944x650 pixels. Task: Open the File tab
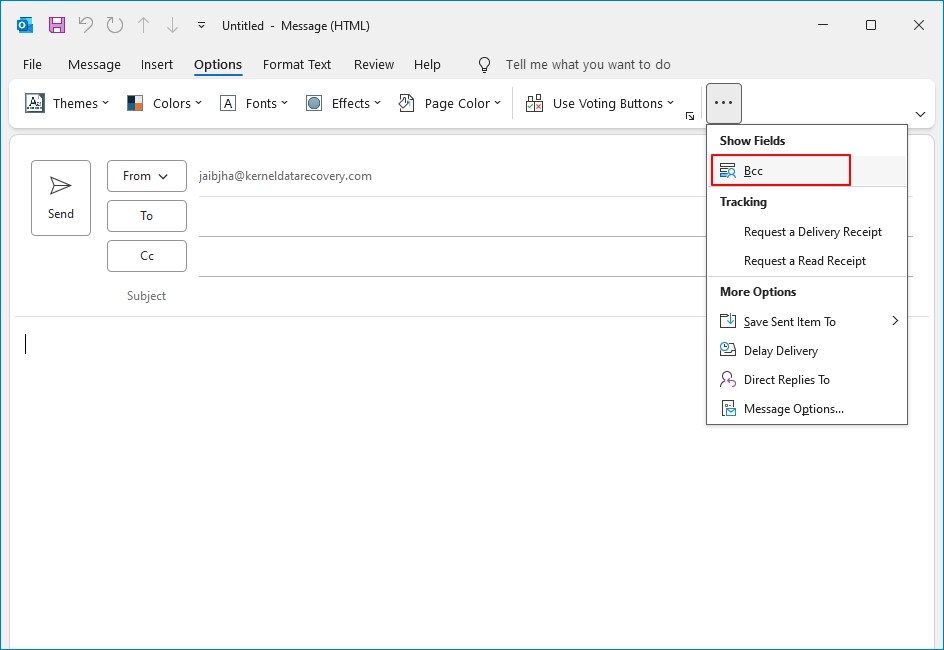pyautogui.click(x=33, y=64)
